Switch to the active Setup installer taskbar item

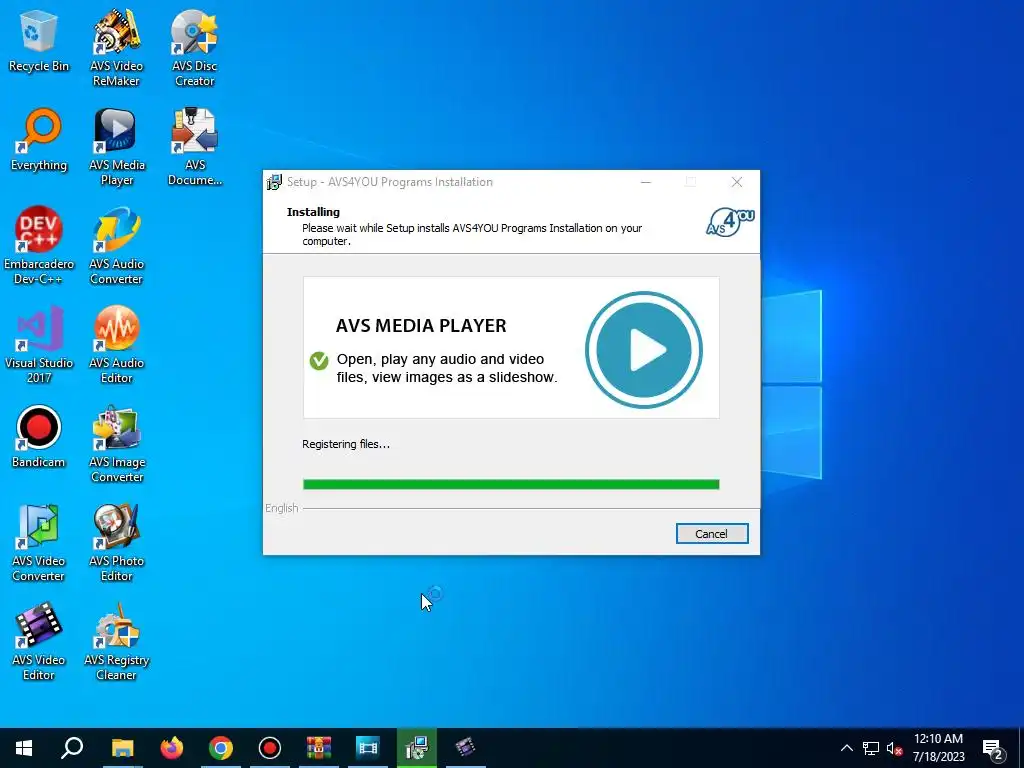(417, 748)
